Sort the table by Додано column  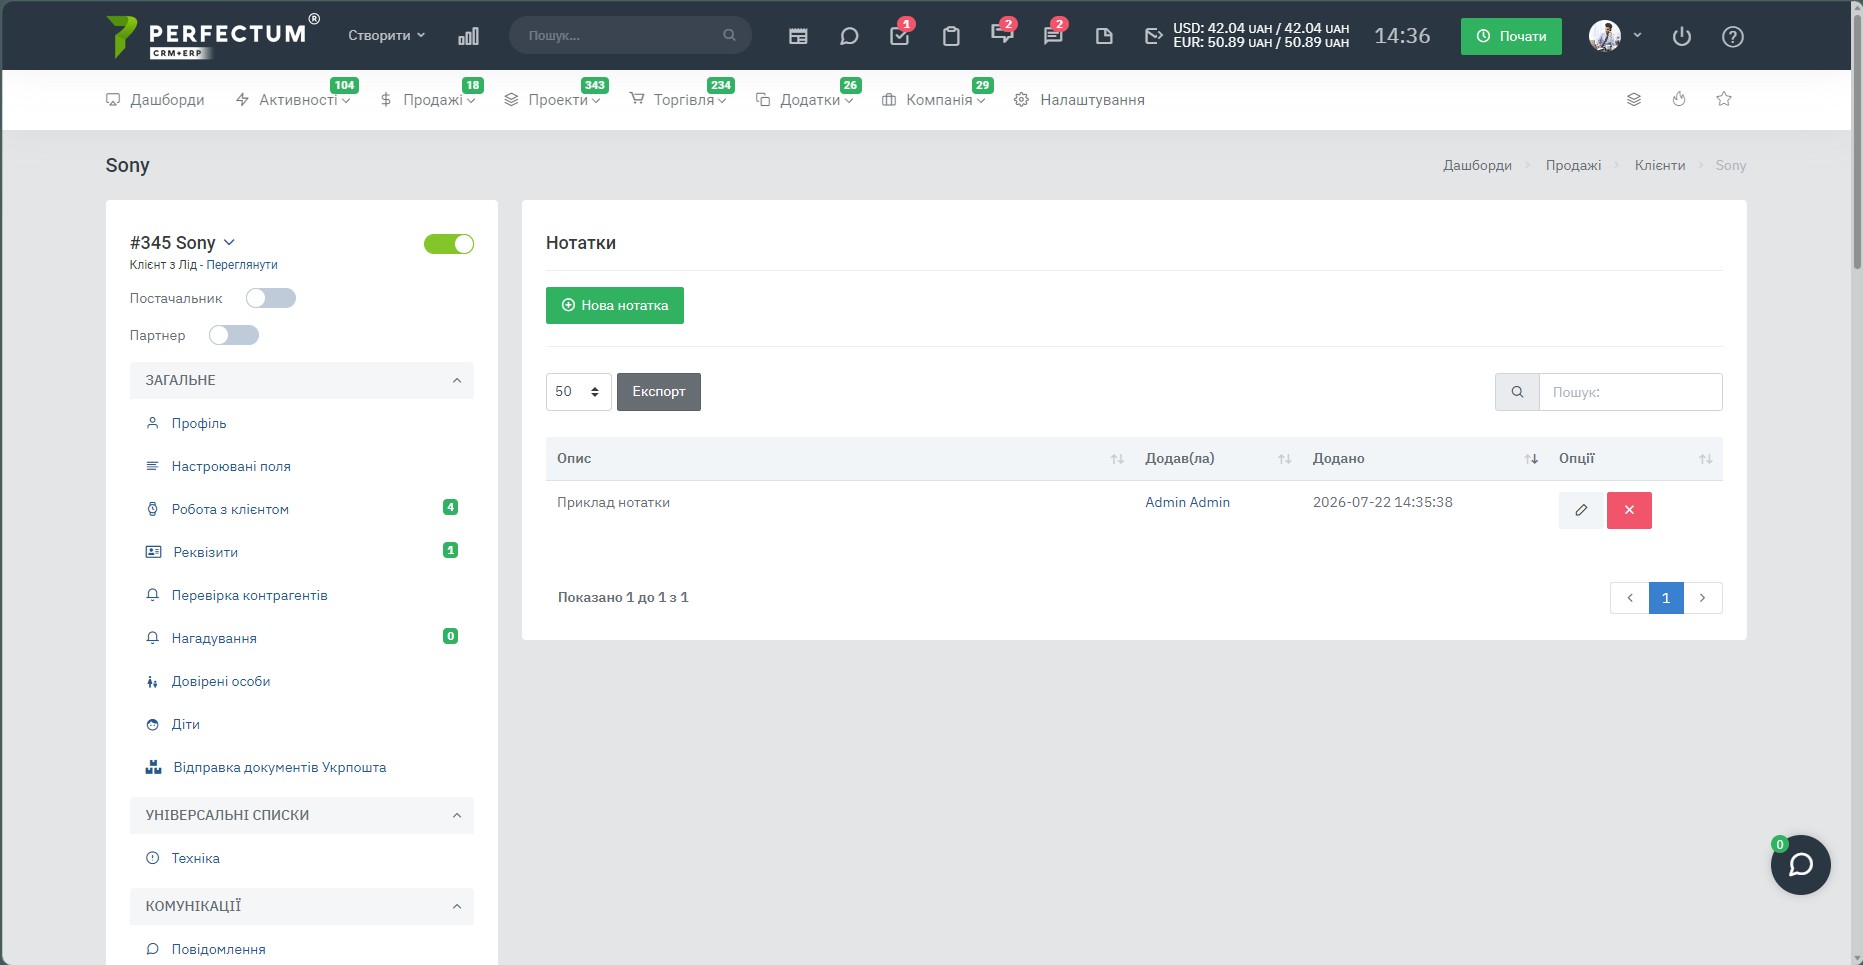(1424, 459)
